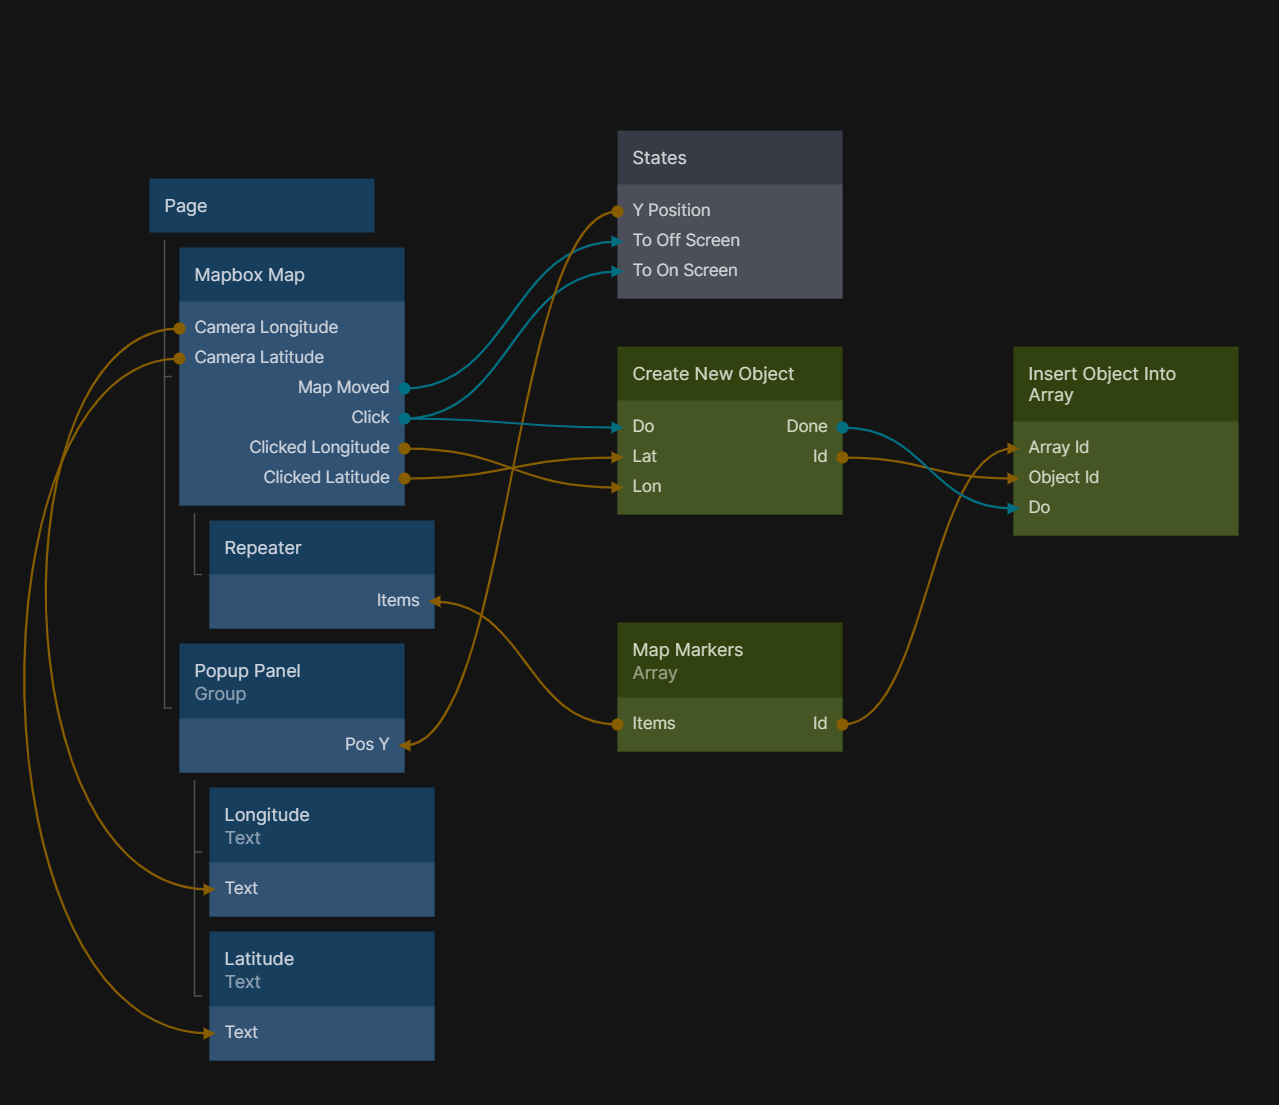Select the Clicked Longitude output port

(x=405, y=448)
